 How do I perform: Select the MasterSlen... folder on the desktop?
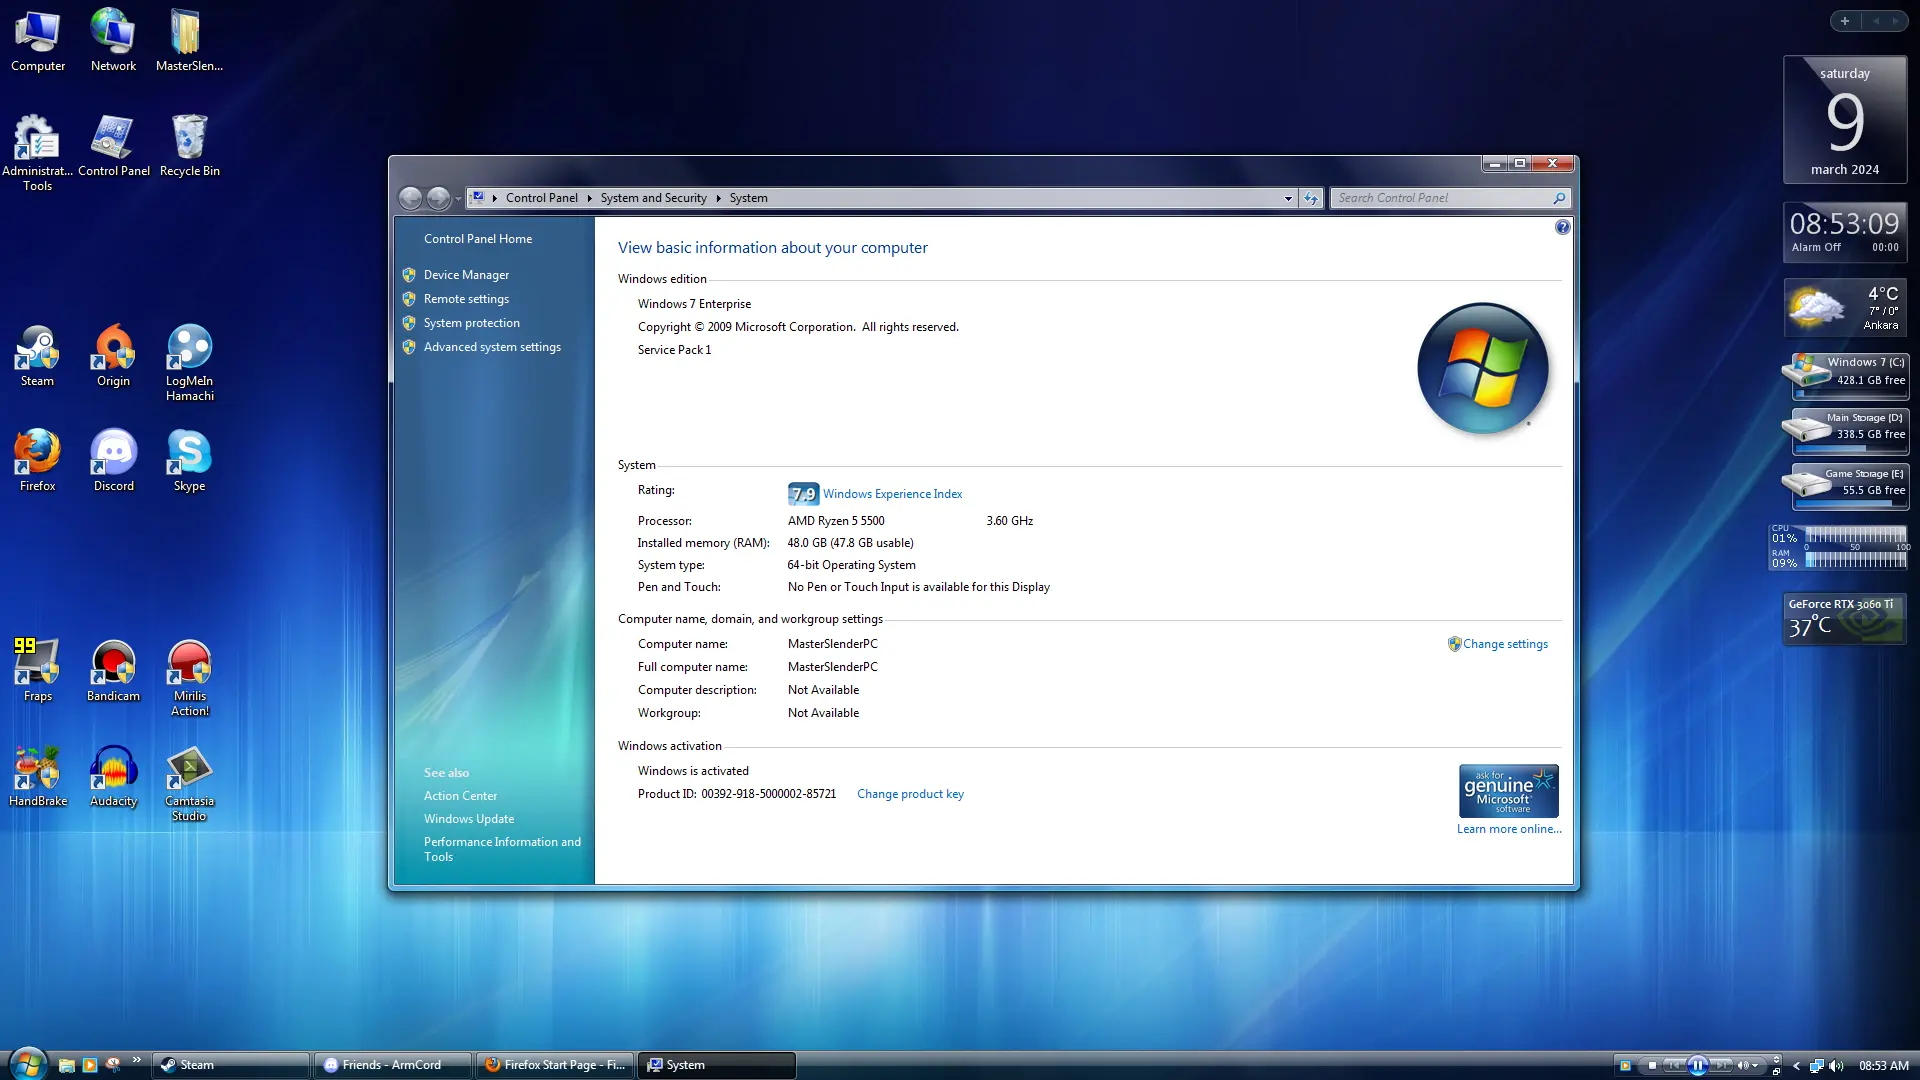189,42
